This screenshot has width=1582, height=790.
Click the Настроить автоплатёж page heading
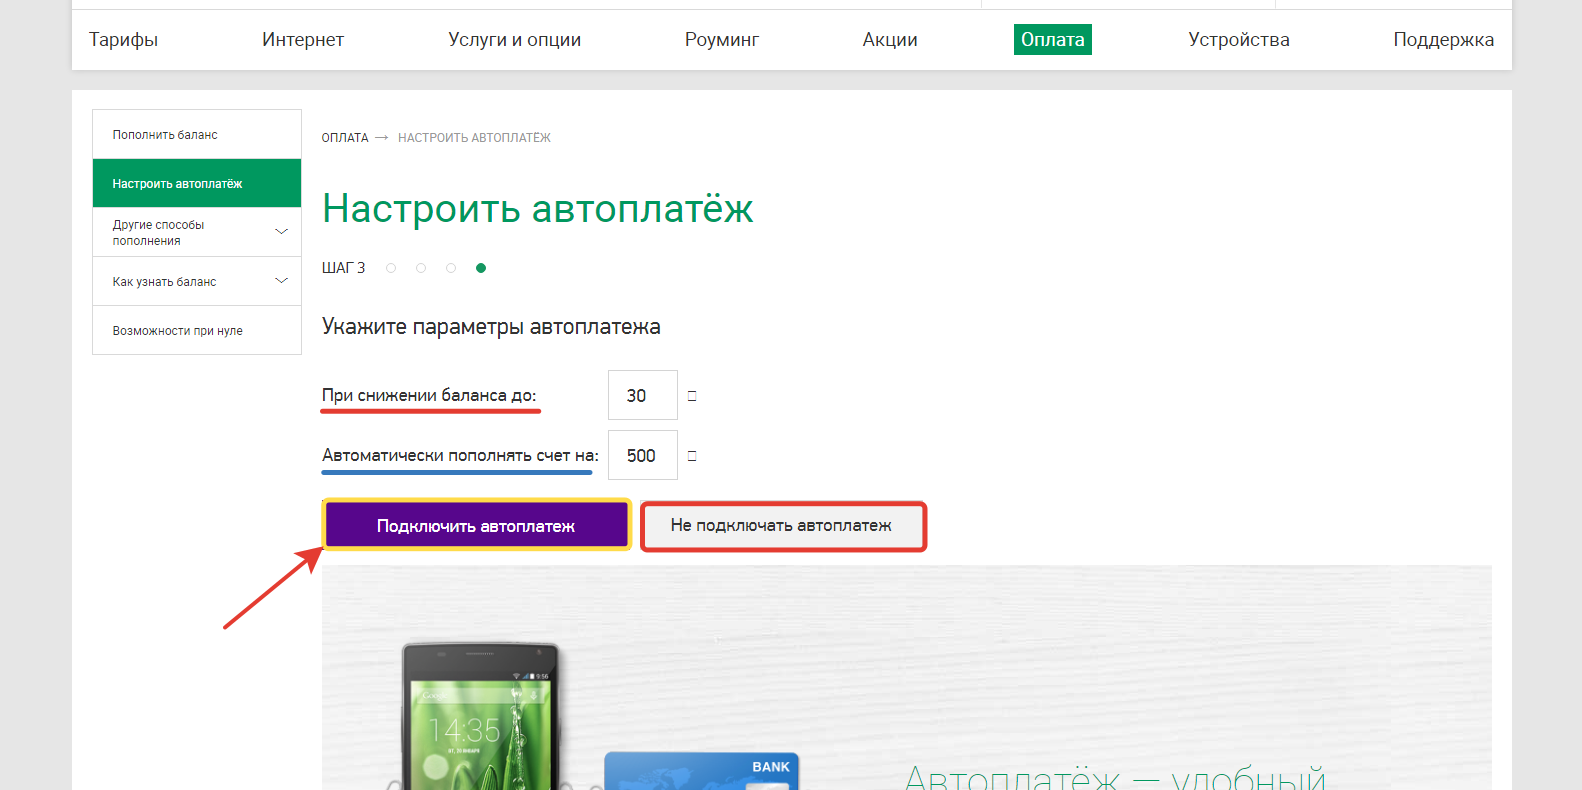point(537,209)
